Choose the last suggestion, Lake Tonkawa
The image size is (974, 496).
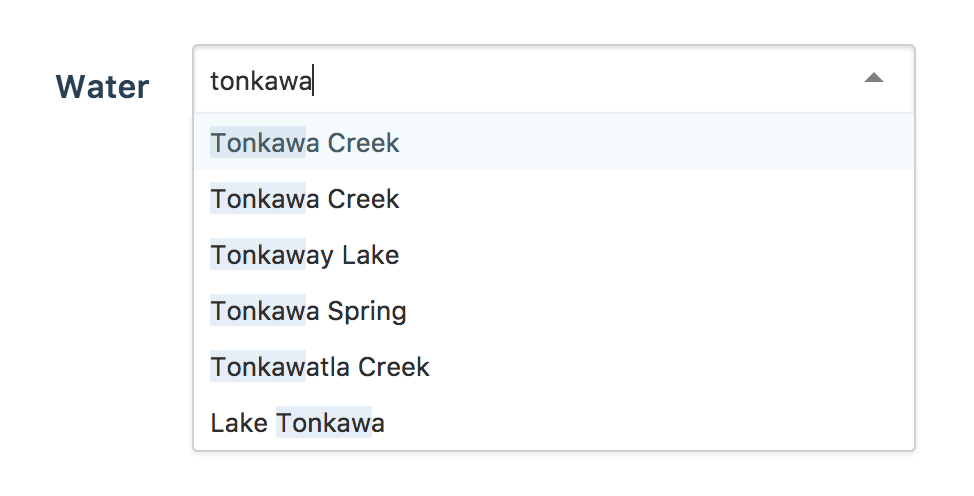tap(298, 423)
